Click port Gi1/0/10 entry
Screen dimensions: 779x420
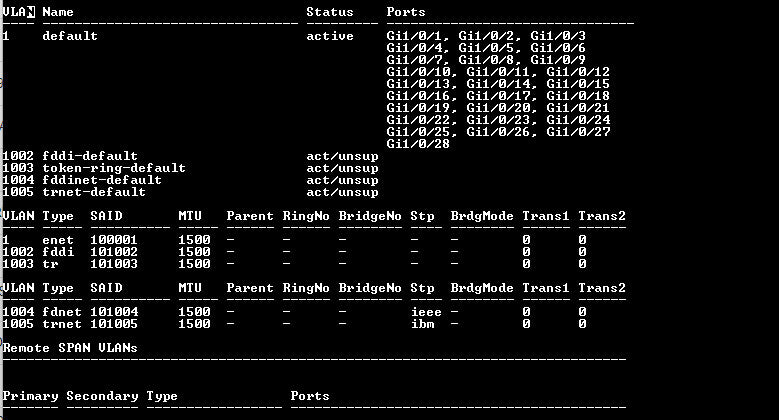pyautogui.click(x=420, y=72)
